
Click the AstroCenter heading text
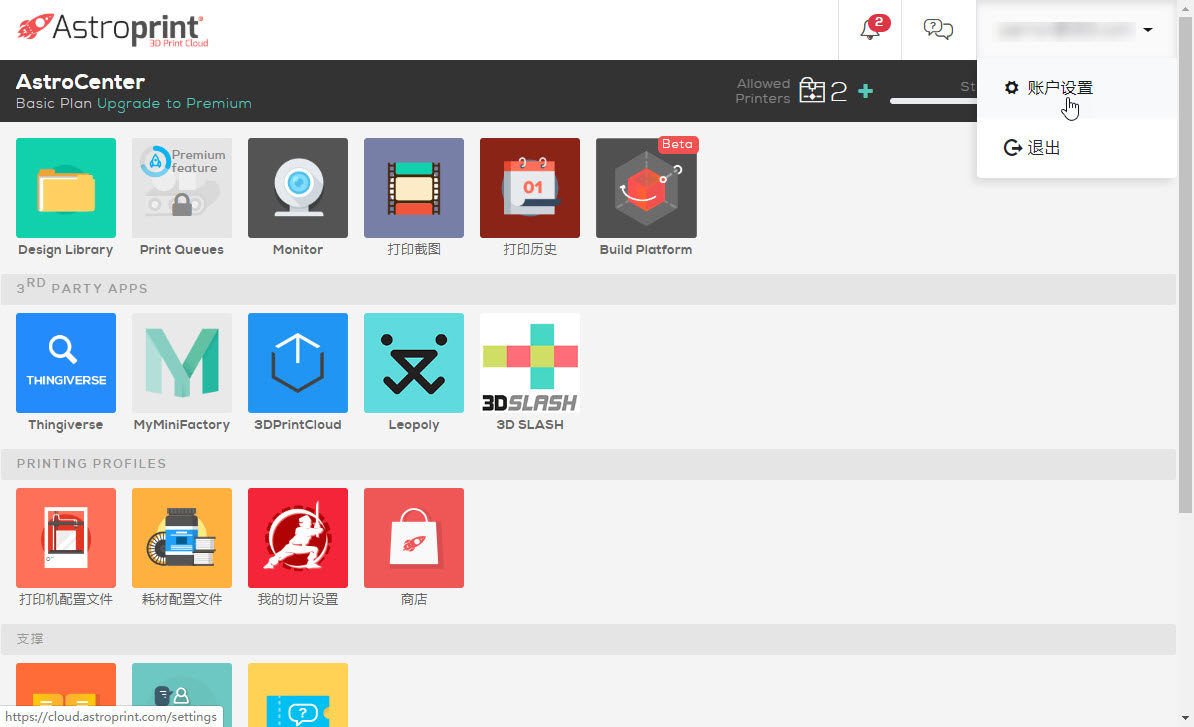tap(80, 81)
